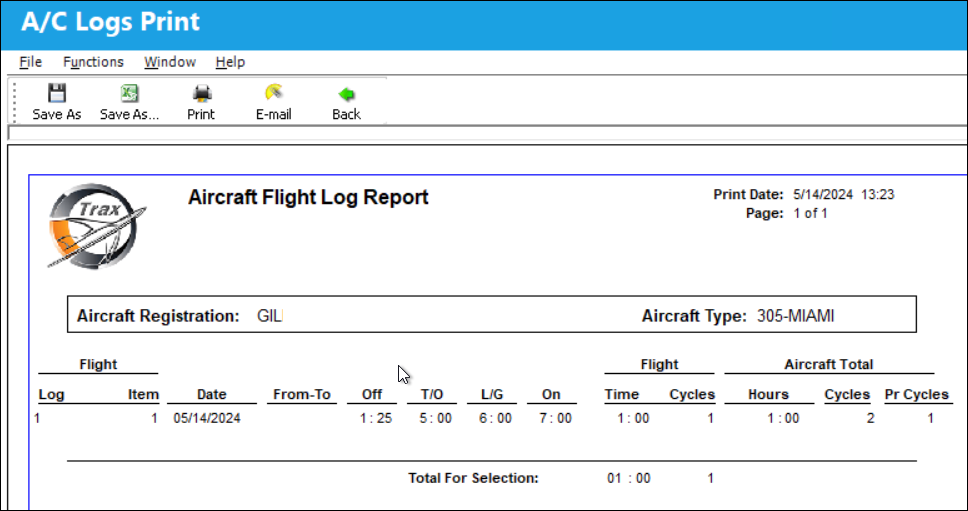968x511 pixels.
Task: Click the page indicator 1 of 1
Action: (x=810, y=214)
